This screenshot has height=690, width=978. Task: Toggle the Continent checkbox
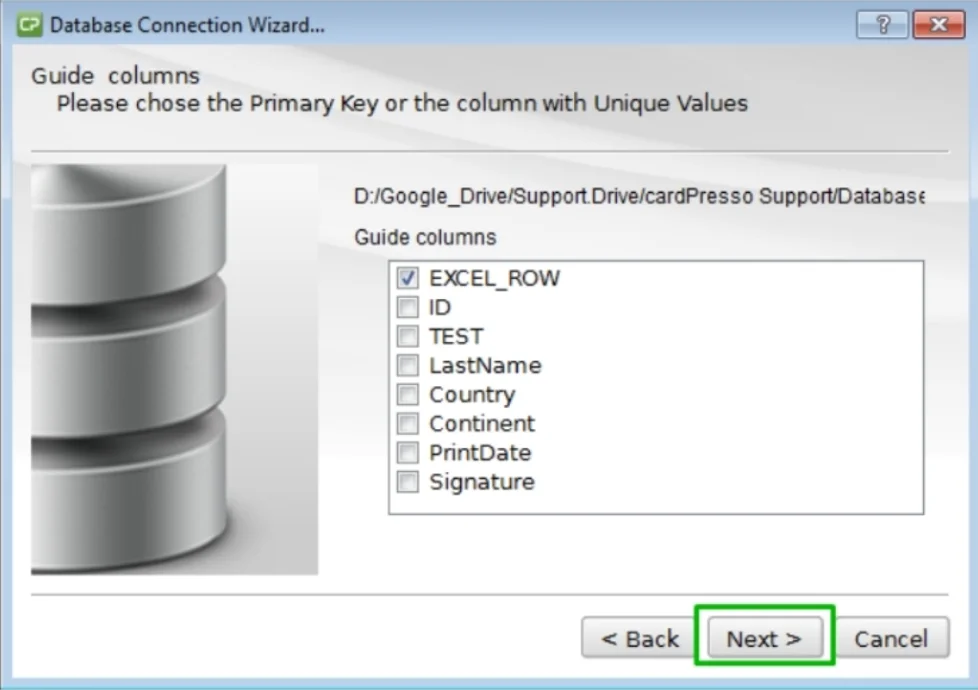(408, 424)
